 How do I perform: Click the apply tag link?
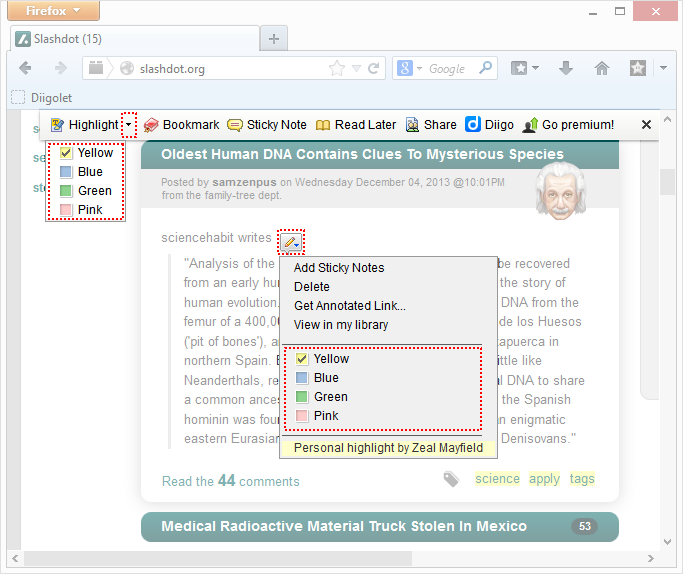coord(544,479)
